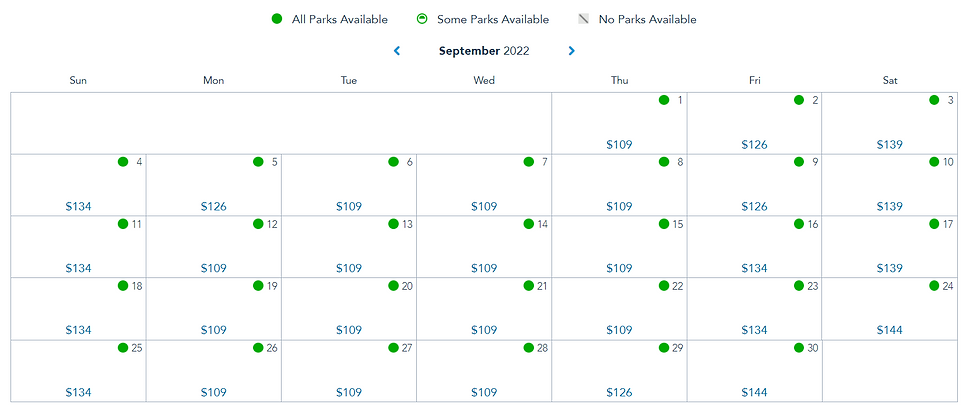Click the green availability dot for September 1
Screen dimensions: 980x412
tap(664, 100)
